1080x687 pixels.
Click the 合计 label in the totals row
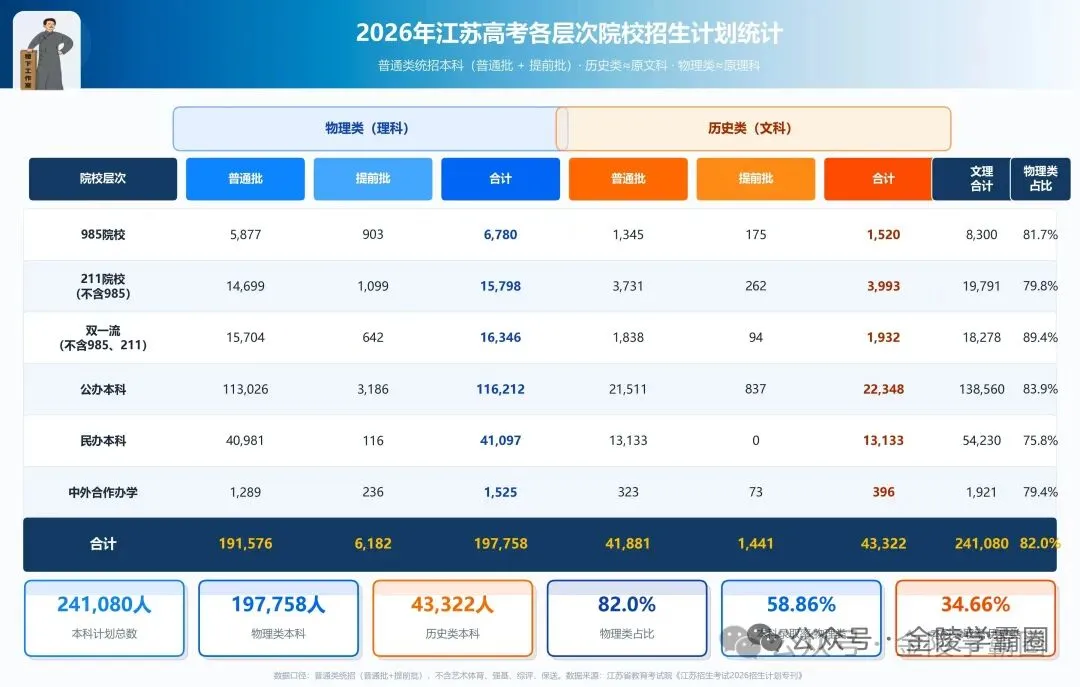tap(103, 544)
